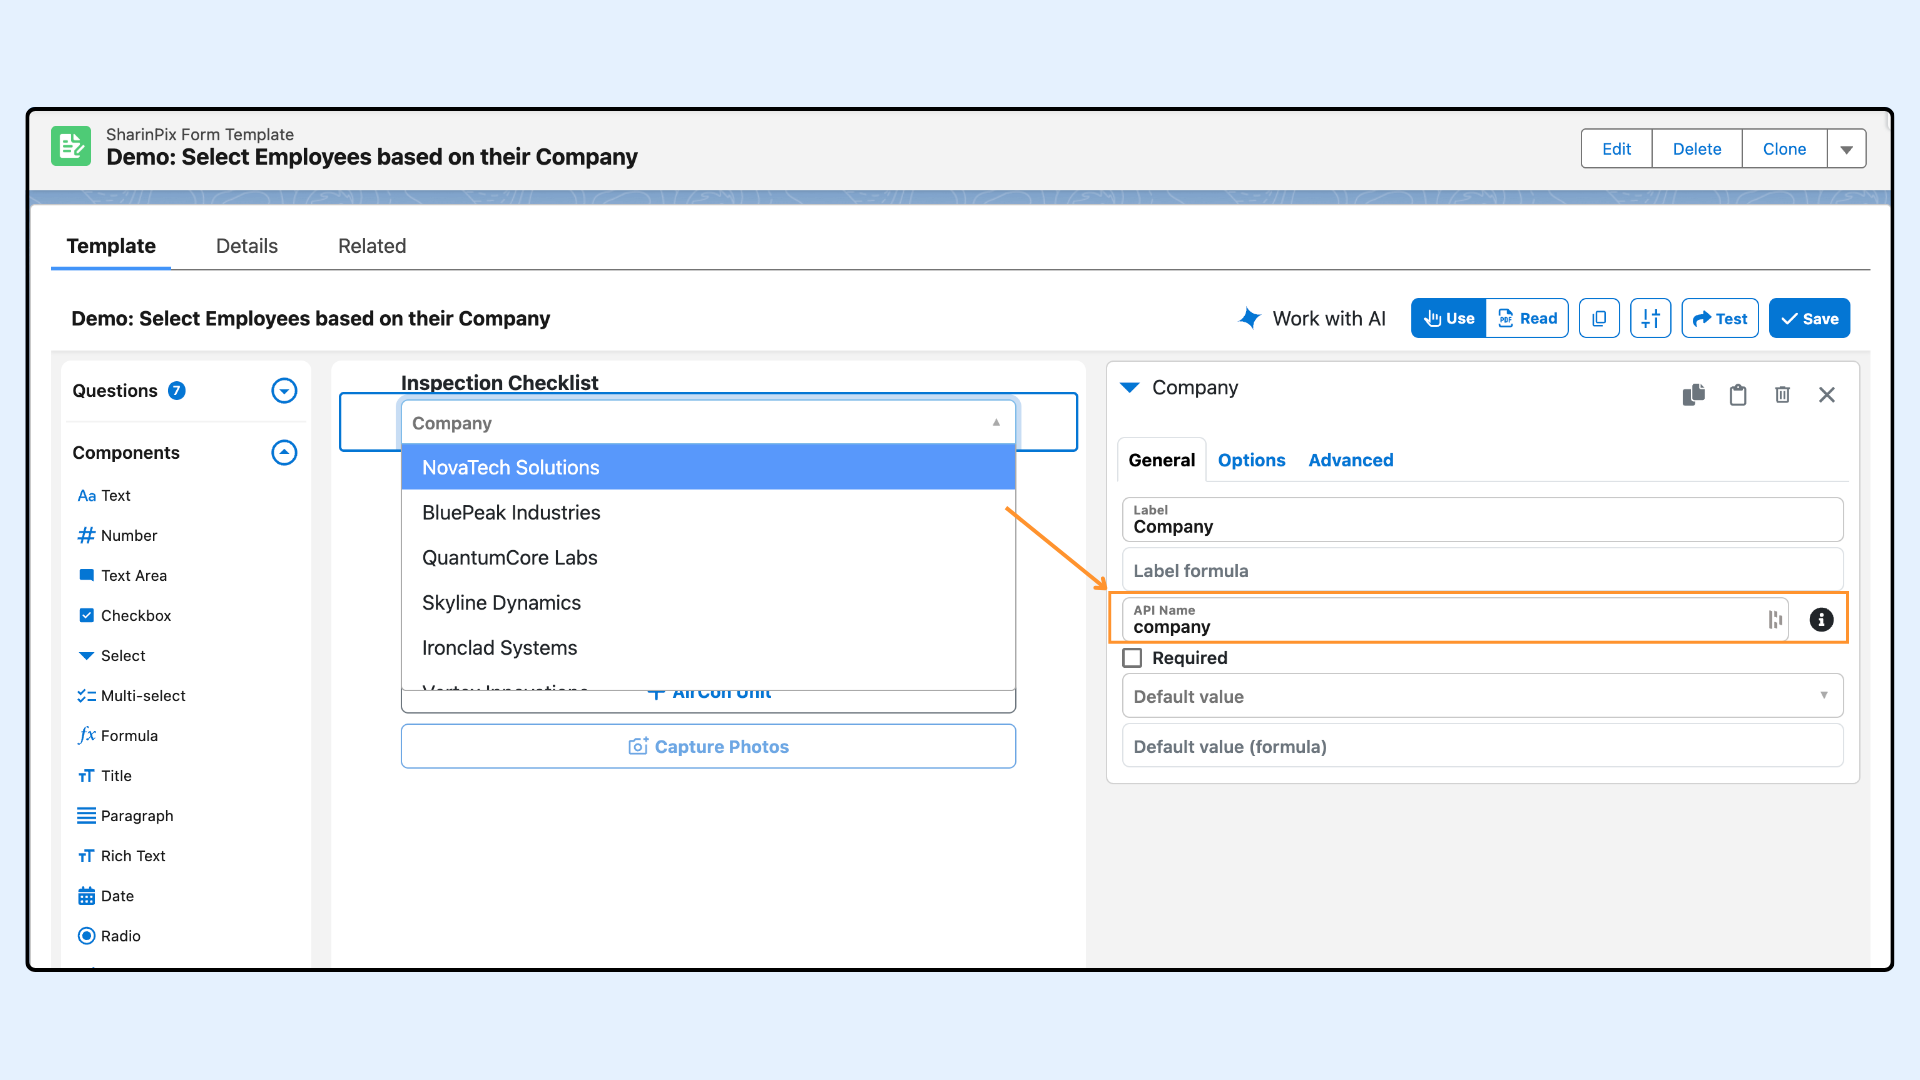This screenshot has width=1920, height=1080.
Task: Click the Save button
Action: [x=1809, y=319]
